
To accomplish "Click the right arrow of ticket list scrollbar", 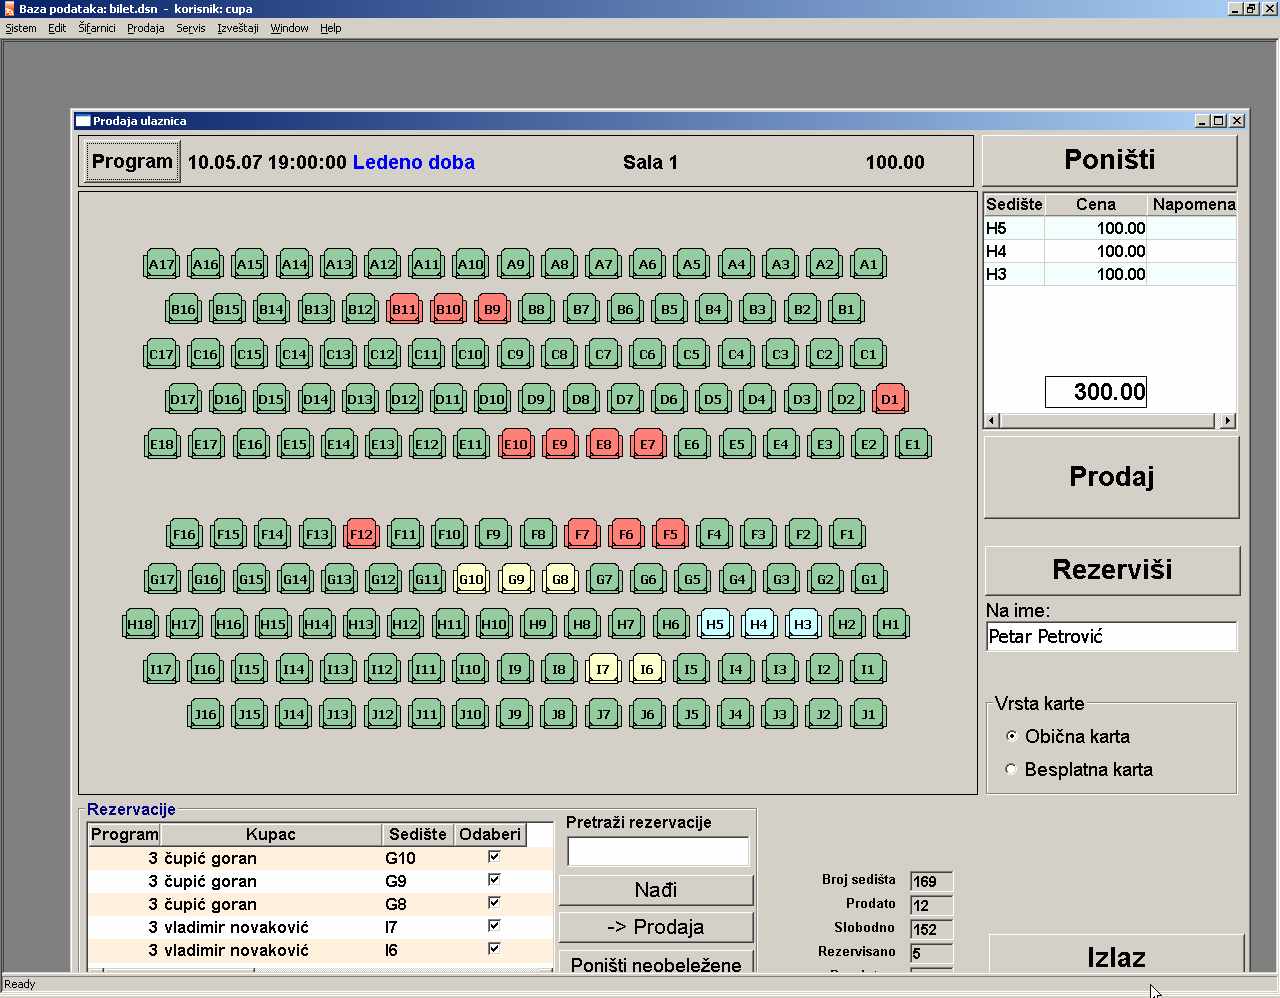I will point(1229,421).
